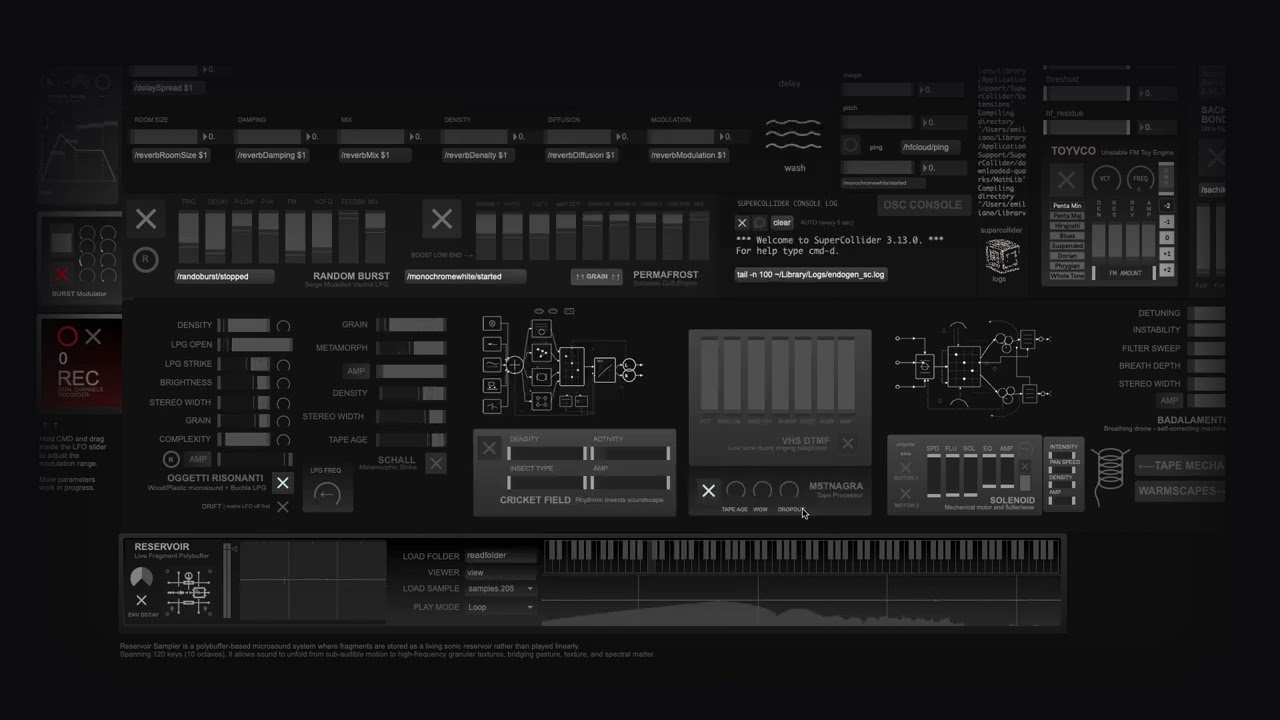Click the Random Burst circled R button
The width and height of the screenshot is (1280, 720).
(x=145, y=259)
